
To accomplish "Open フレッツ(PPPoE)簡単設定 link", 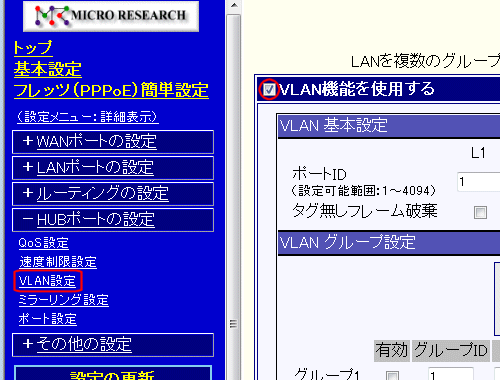I will tap(111, 90).
